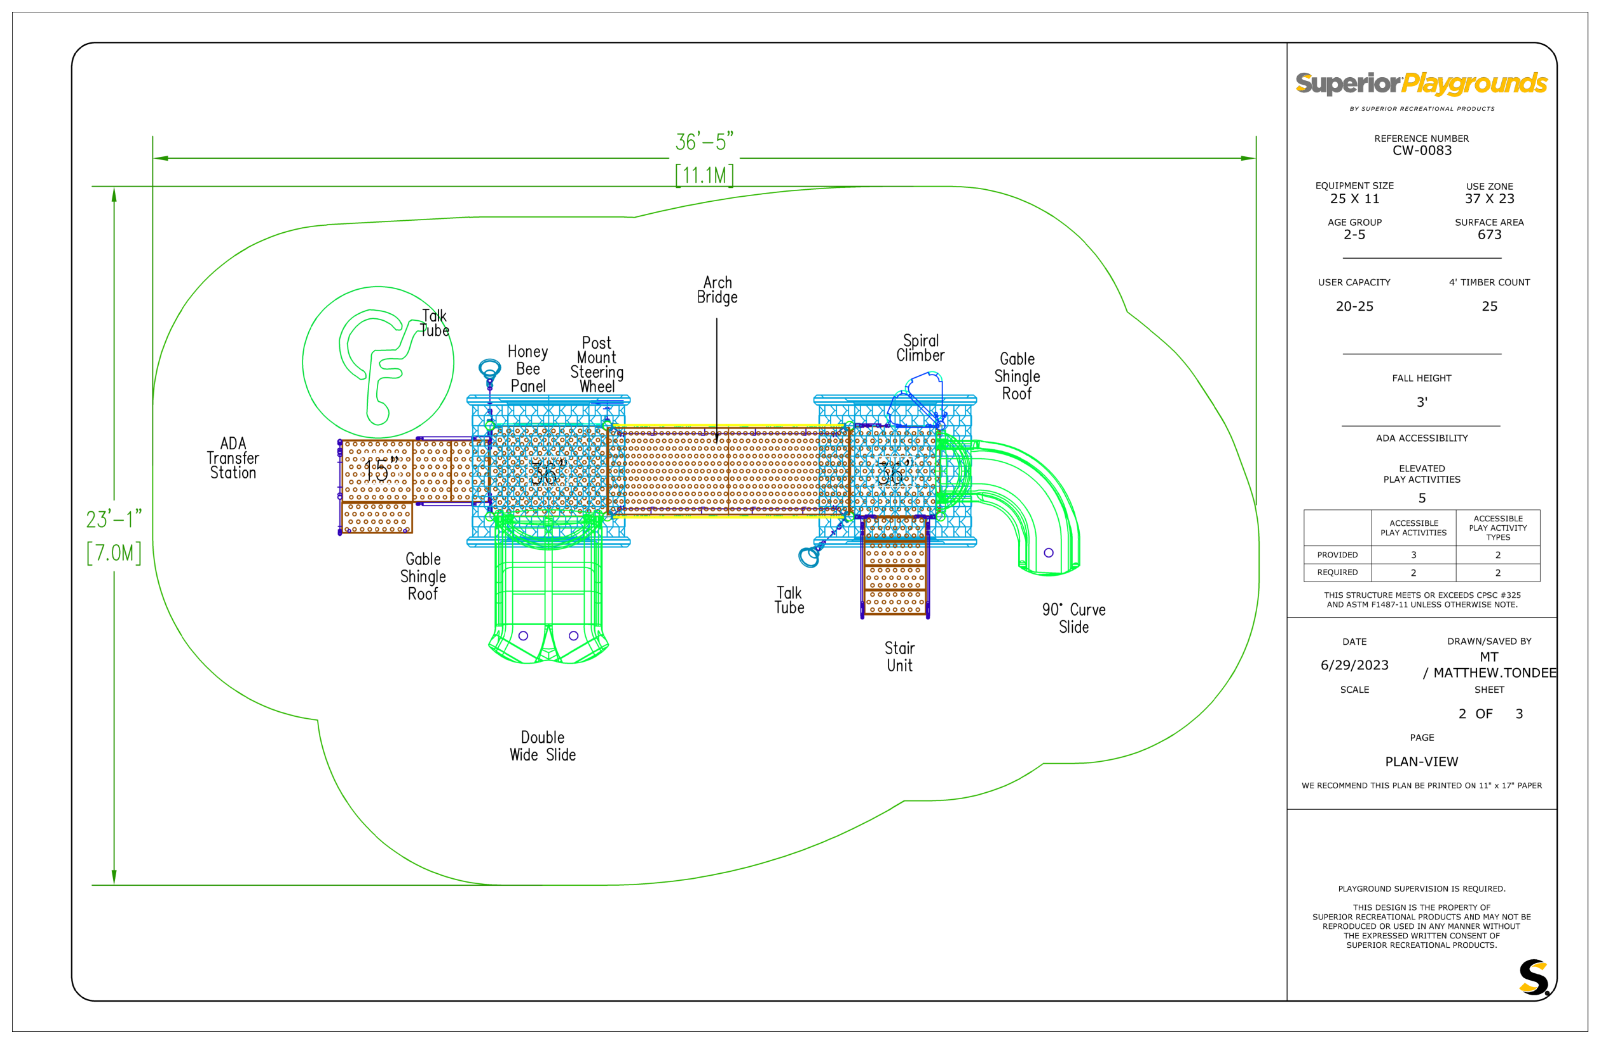Select the Double Wide Slide drawing

coord(548,588)
